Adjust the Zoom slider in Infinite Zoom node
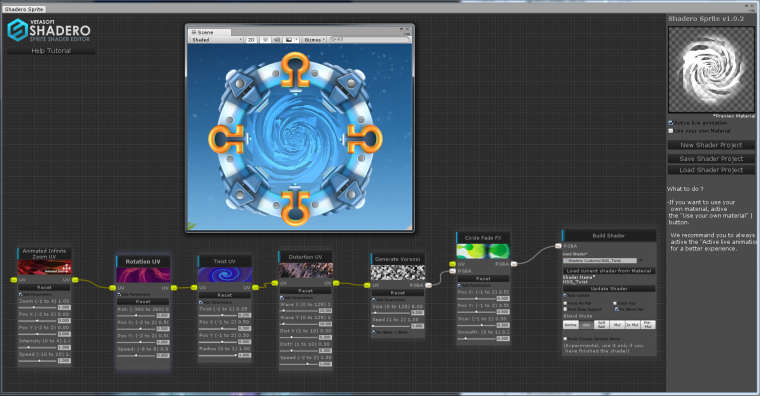 pos(38,307)
